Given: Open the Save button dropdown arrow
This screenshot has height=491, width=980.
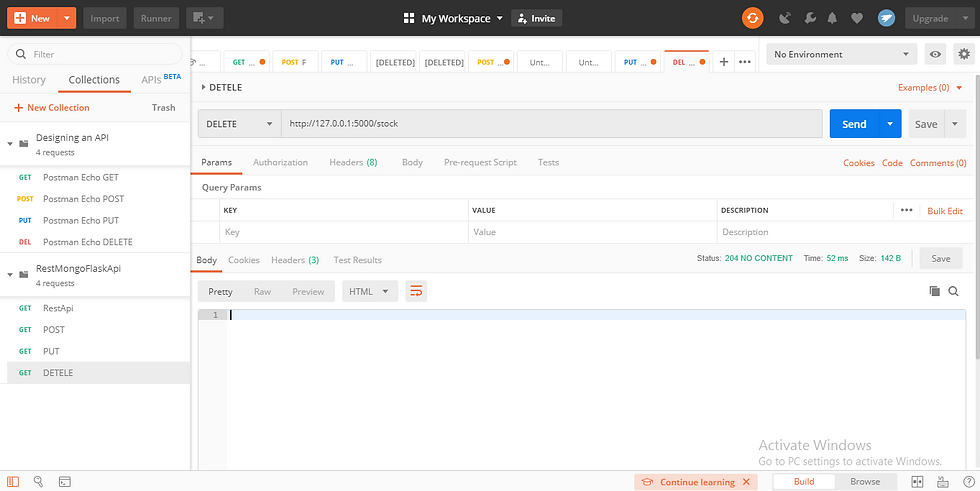Looking at the screenshot, I should click(954, 124).
